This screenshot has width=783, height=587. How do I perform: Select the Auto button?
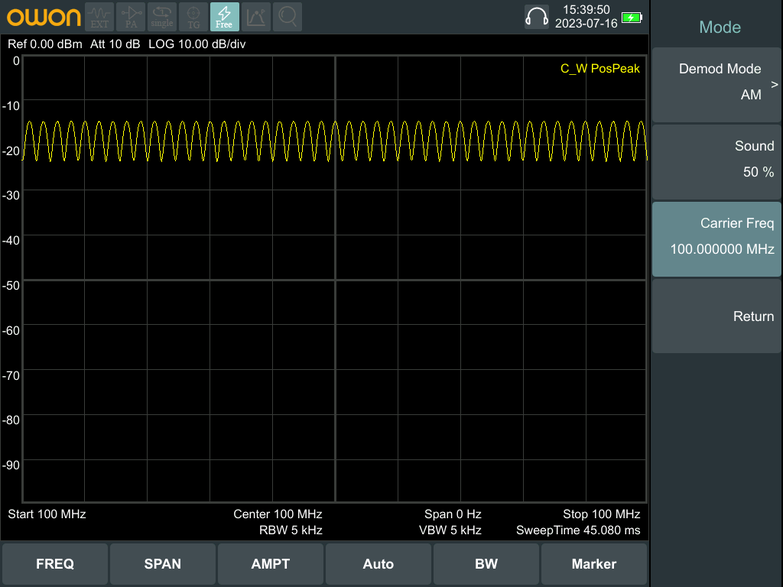tap(379, 564)
